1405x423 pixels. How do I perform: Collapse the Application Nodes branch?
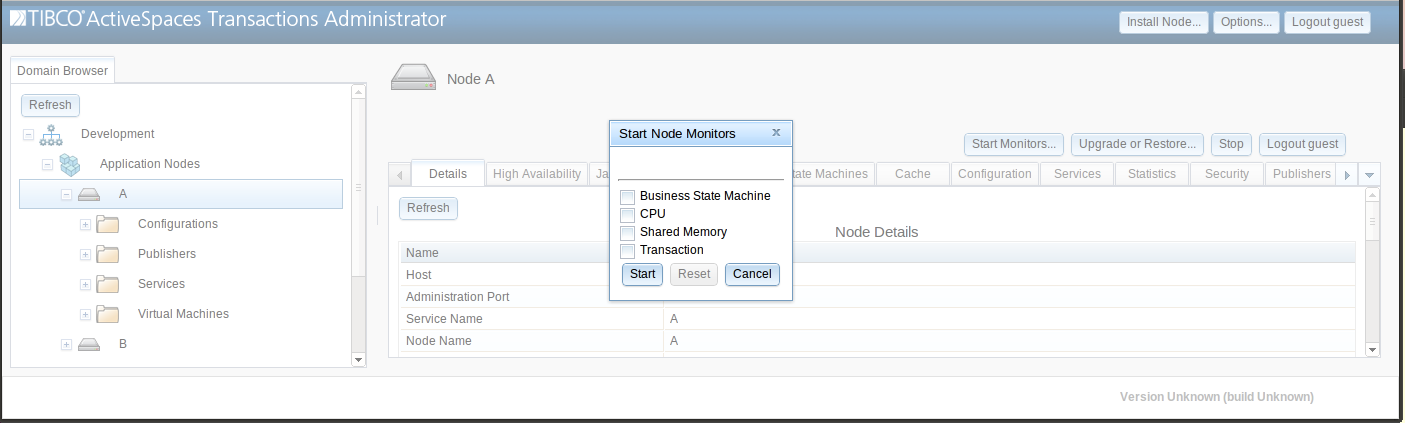tap(47, 164)
